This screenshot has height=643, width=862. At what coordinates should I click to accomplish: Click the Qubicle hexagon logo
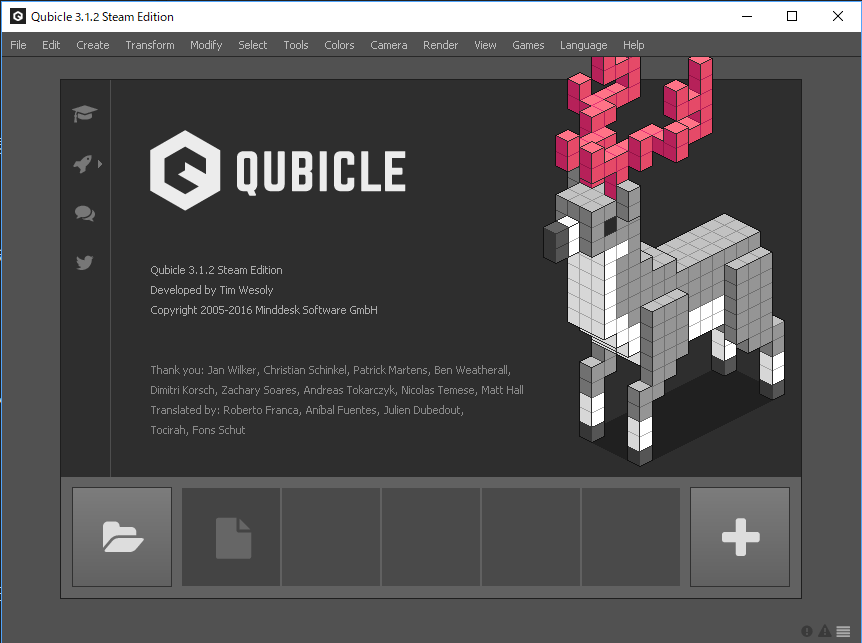[185, 170]
